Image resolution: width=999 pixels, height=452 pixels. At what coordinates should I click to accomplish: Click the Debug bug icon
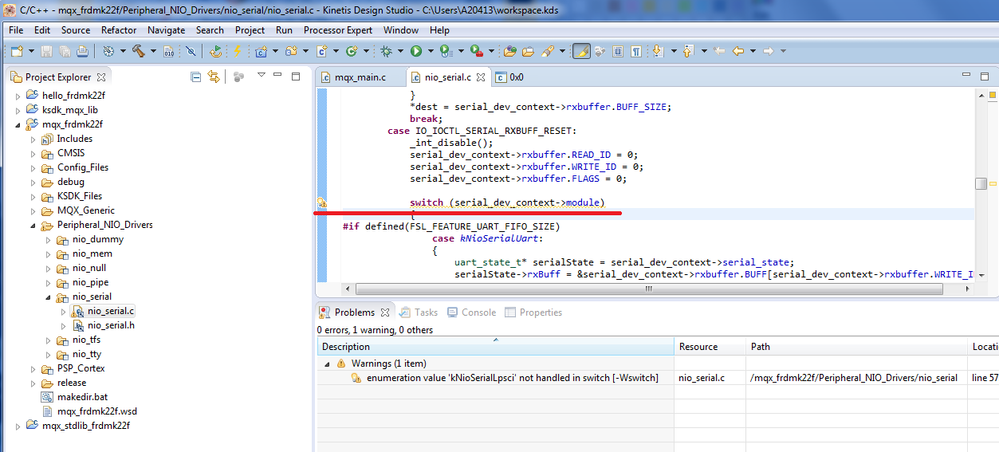pyautogui.click(x=385, y=51)
